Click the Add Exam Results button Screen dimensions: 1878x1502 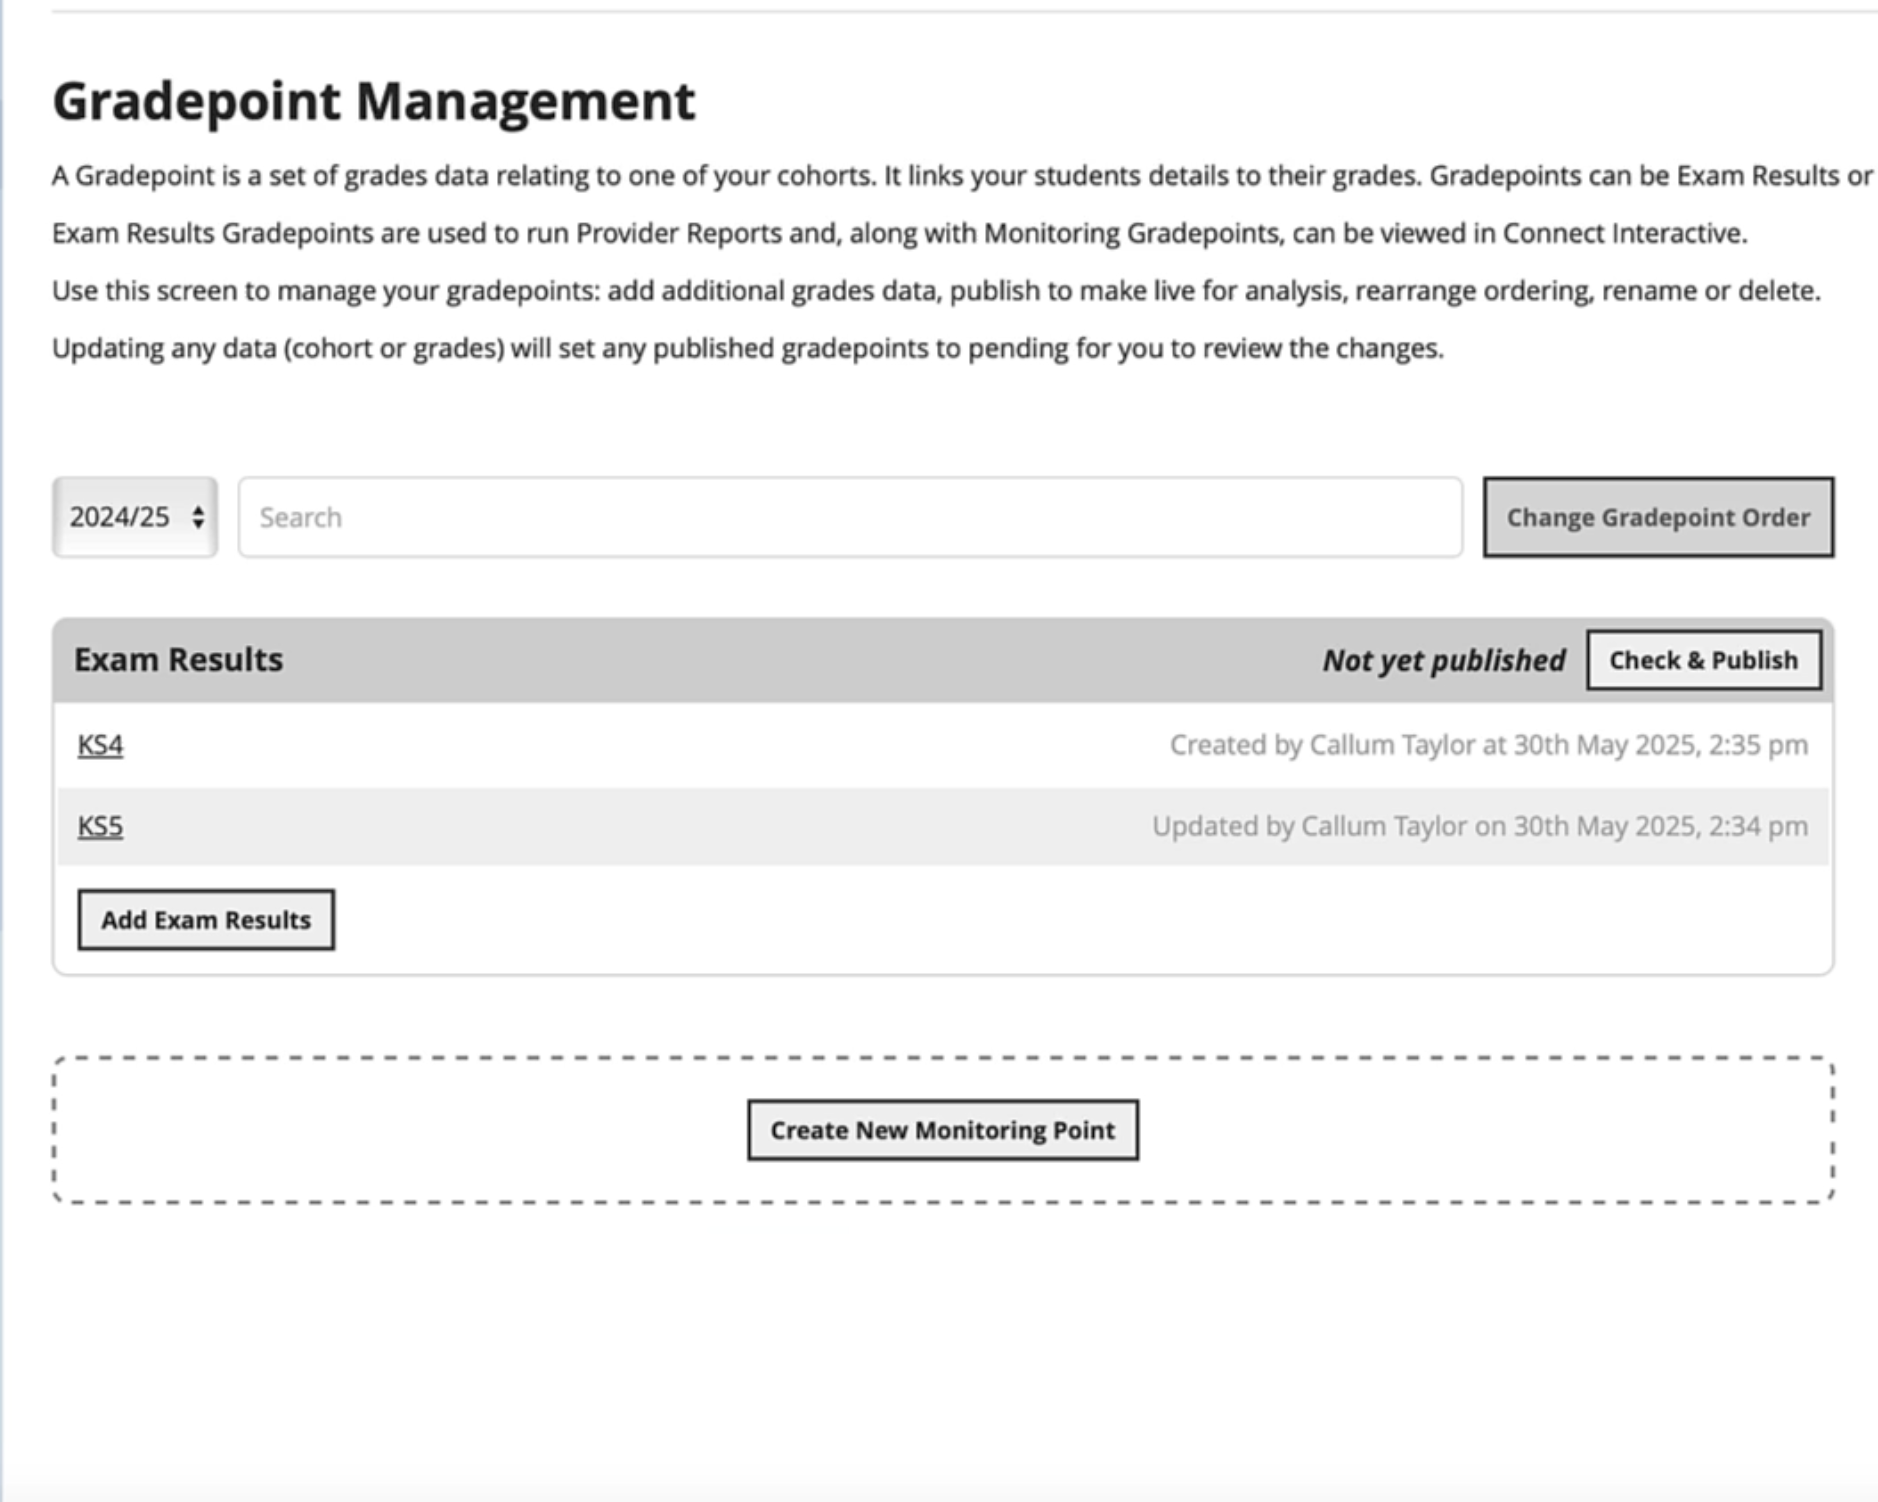pyautogui.click(x=206, y=920)
